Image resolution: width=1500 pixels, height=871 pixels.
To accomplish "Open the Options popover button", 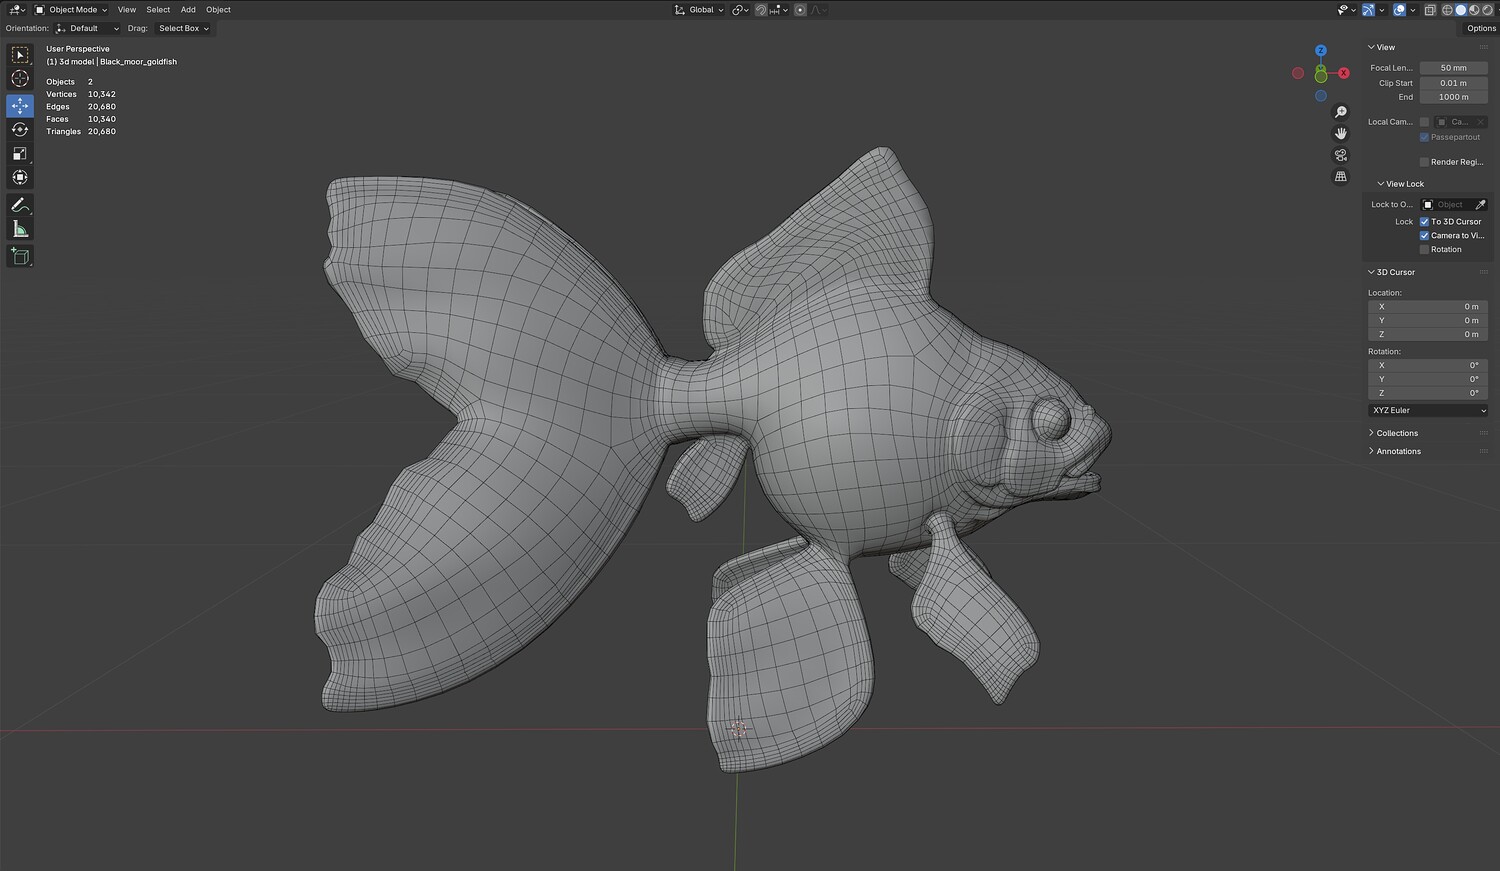I will [x=1481, y=28].
